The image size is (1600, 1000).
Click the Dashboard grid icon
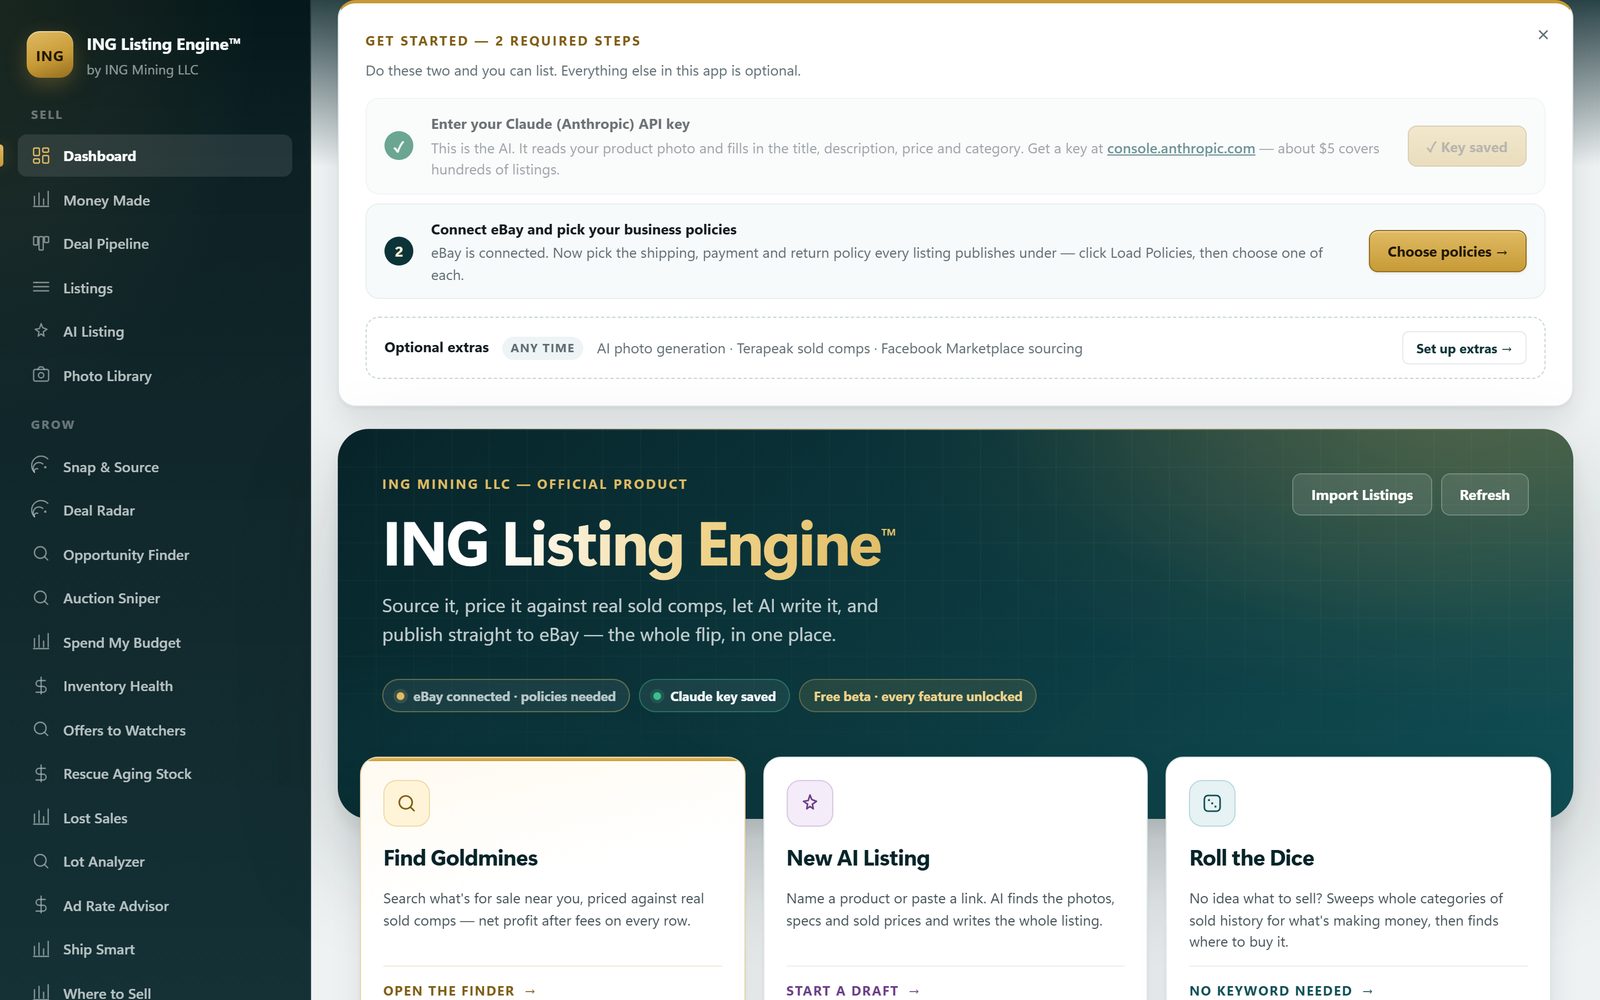click(x=41, y=156)
